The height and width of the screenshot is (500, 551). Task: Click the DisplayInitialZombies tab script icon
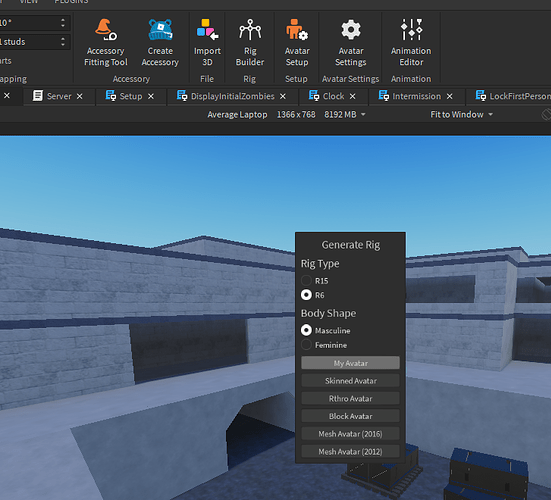[x=182, y=96]
